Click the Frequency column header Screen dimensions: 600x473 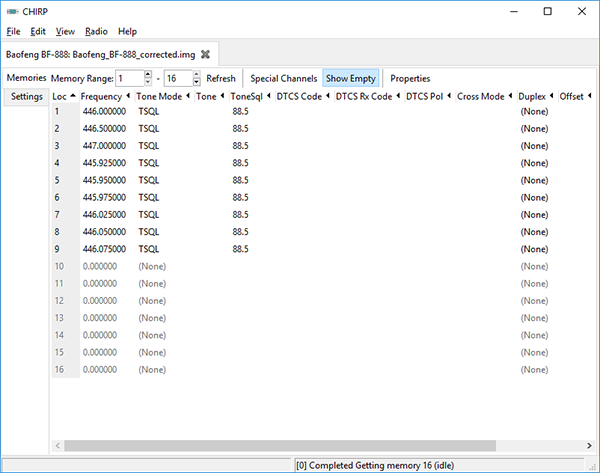pyautogui.click(x=106, y=96)
